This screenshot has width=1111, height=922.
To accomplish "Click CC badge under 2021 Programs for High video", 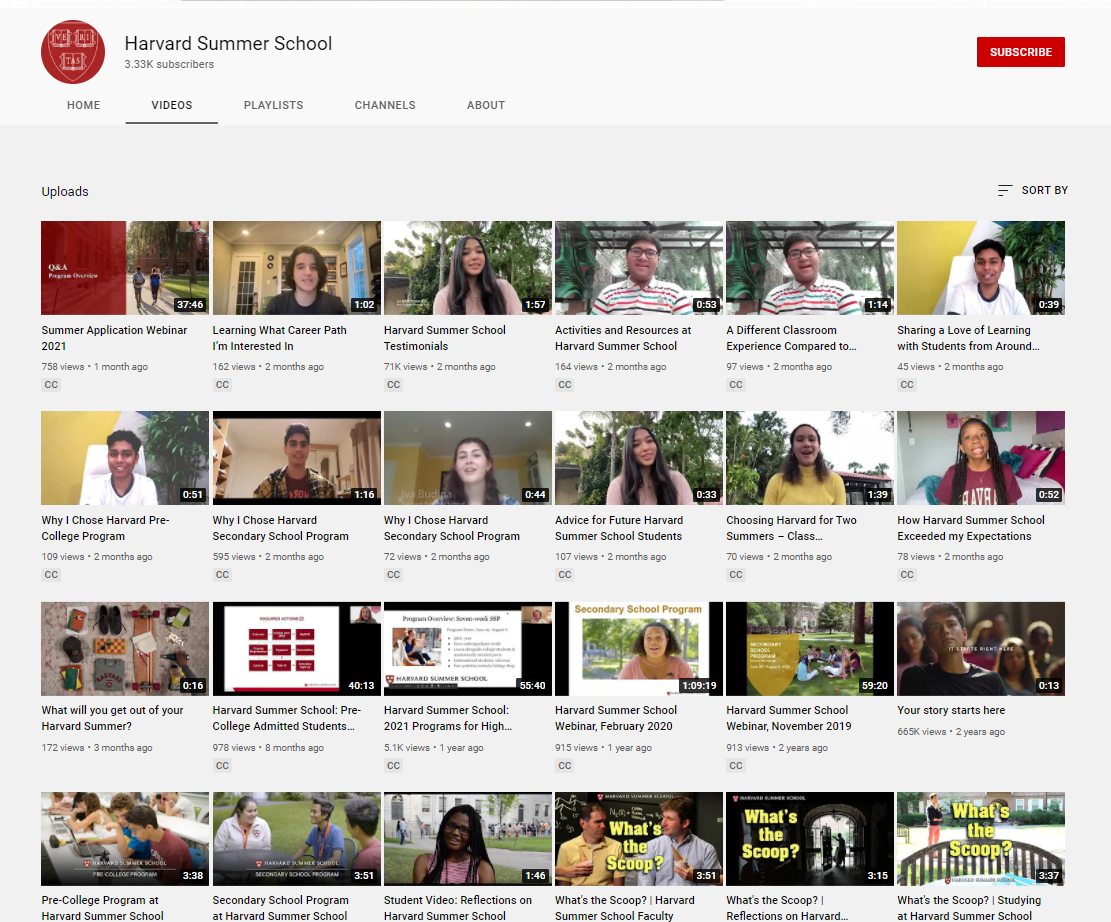I will click(393, 765).
